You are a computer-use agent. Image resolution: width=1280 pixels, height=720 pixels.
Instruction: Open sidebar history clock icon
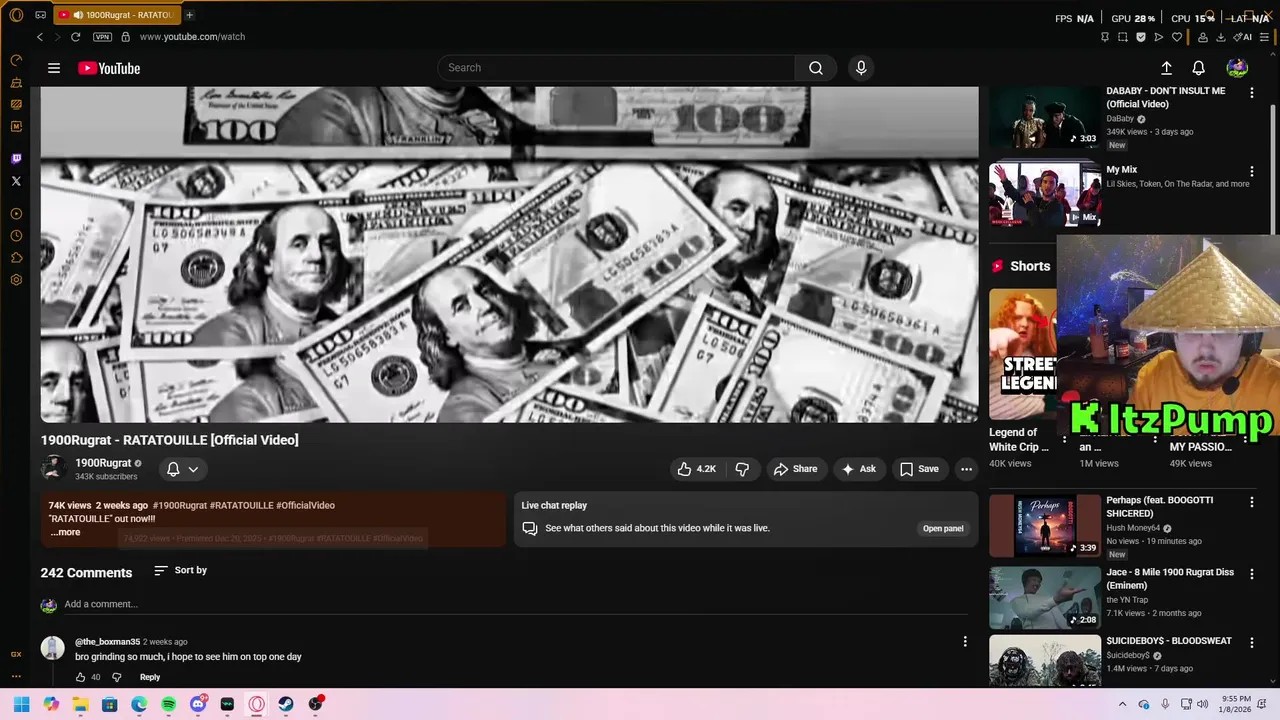click(x=16, y=236)
